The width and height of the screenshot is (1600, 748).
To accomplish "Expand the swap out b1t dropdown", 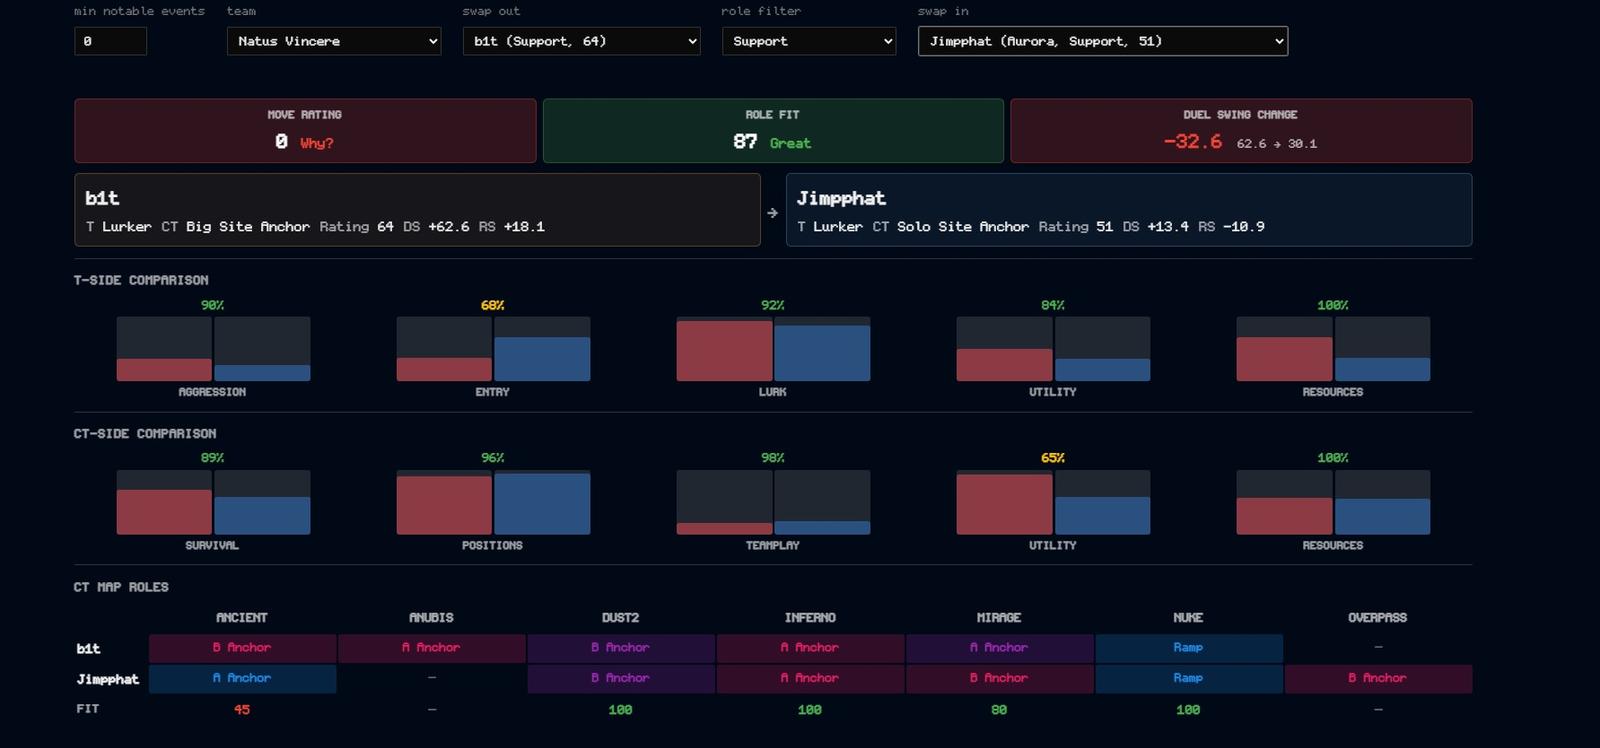I will pos(581,41).
